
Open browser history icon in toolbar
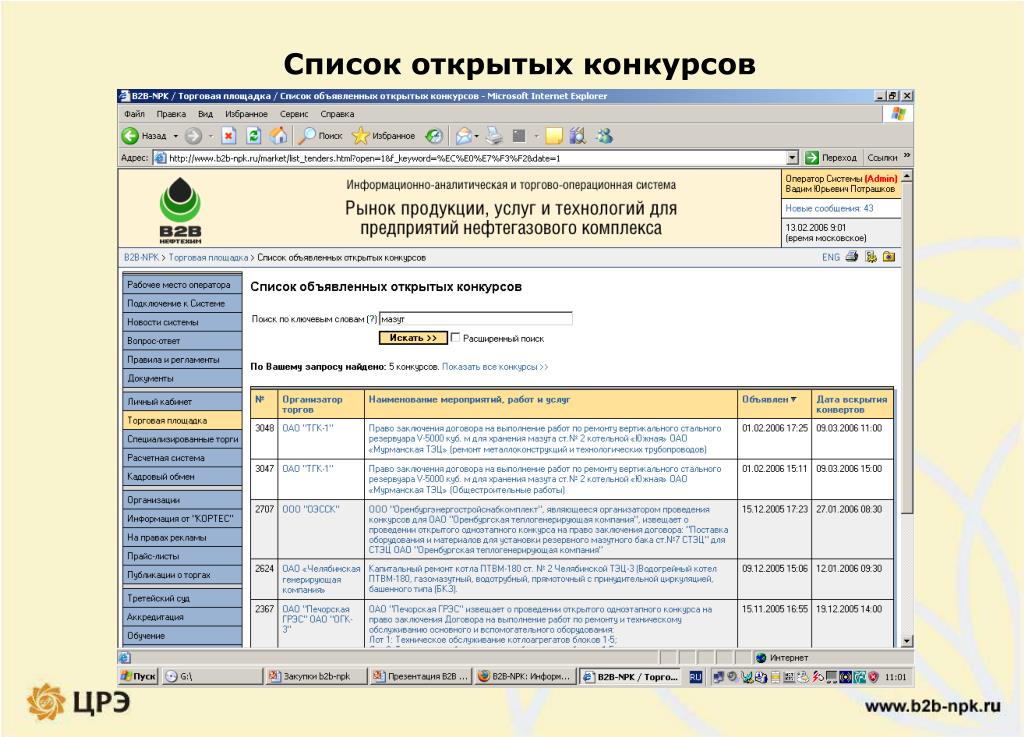(434, 136)
